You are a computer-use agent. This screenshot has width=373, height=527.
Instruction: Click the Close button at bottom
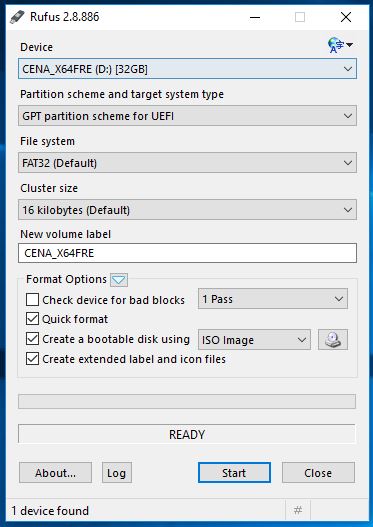click(x=318, y=473)
